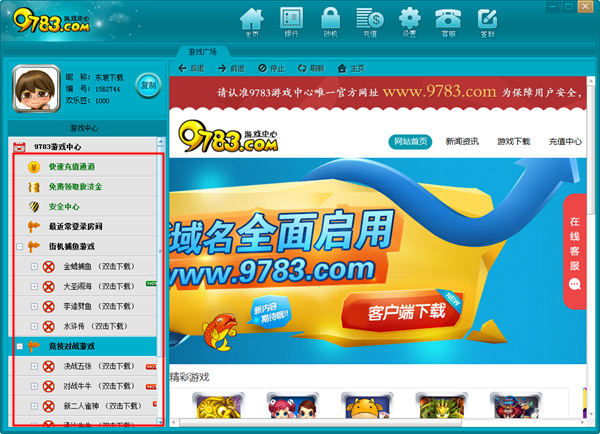Image resolution: width=600 pixels, height=434 pixels.
Task: Click the gold stack icon for 免费领取救济金
Action: (34, 187)
